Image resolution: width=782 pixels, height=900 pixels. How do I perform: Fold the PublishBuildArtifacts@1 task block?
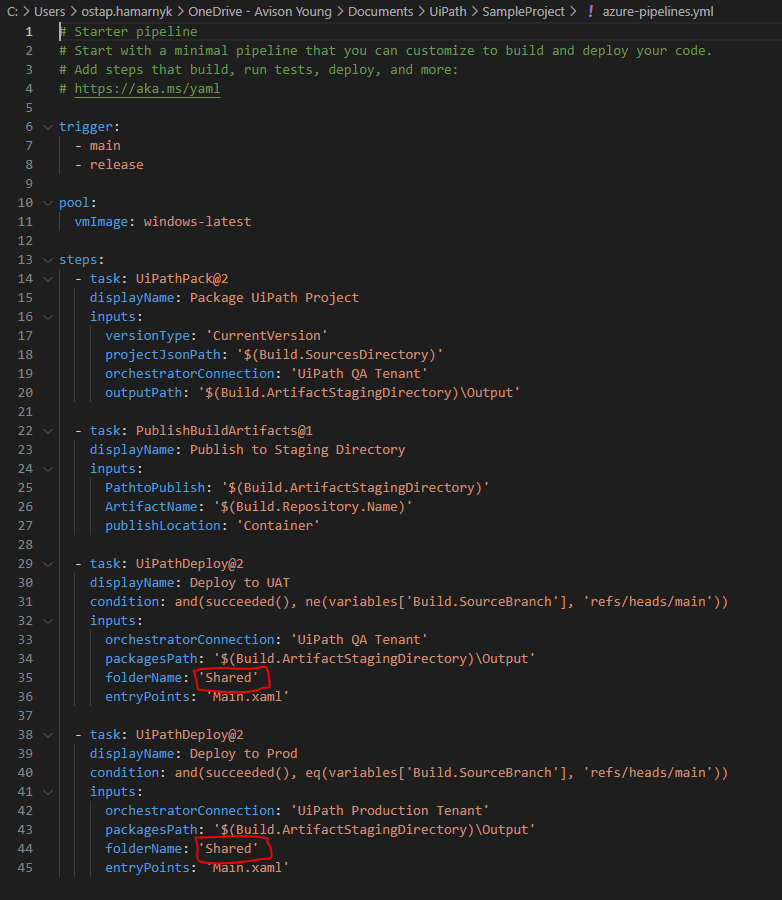pos(48,431)
